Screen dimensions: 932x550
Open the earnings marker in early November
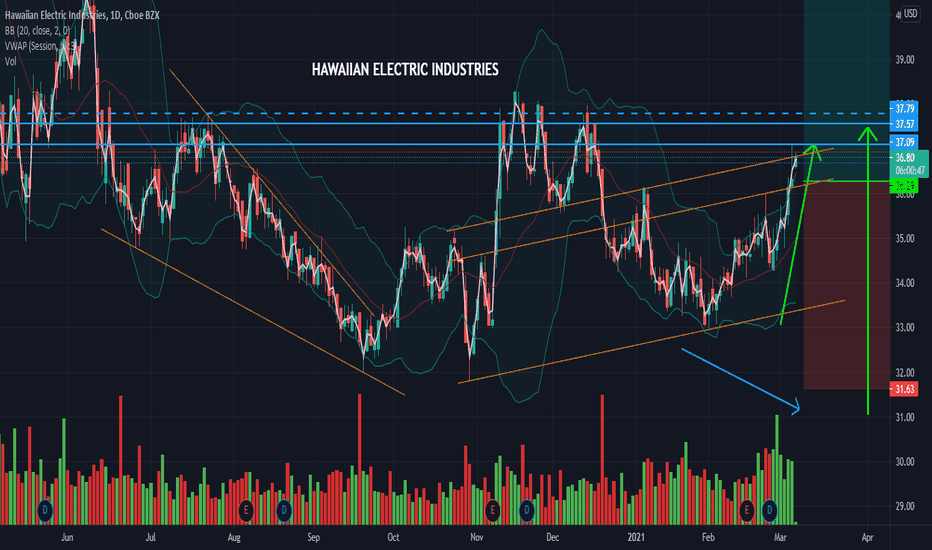(x=492, y=510)
